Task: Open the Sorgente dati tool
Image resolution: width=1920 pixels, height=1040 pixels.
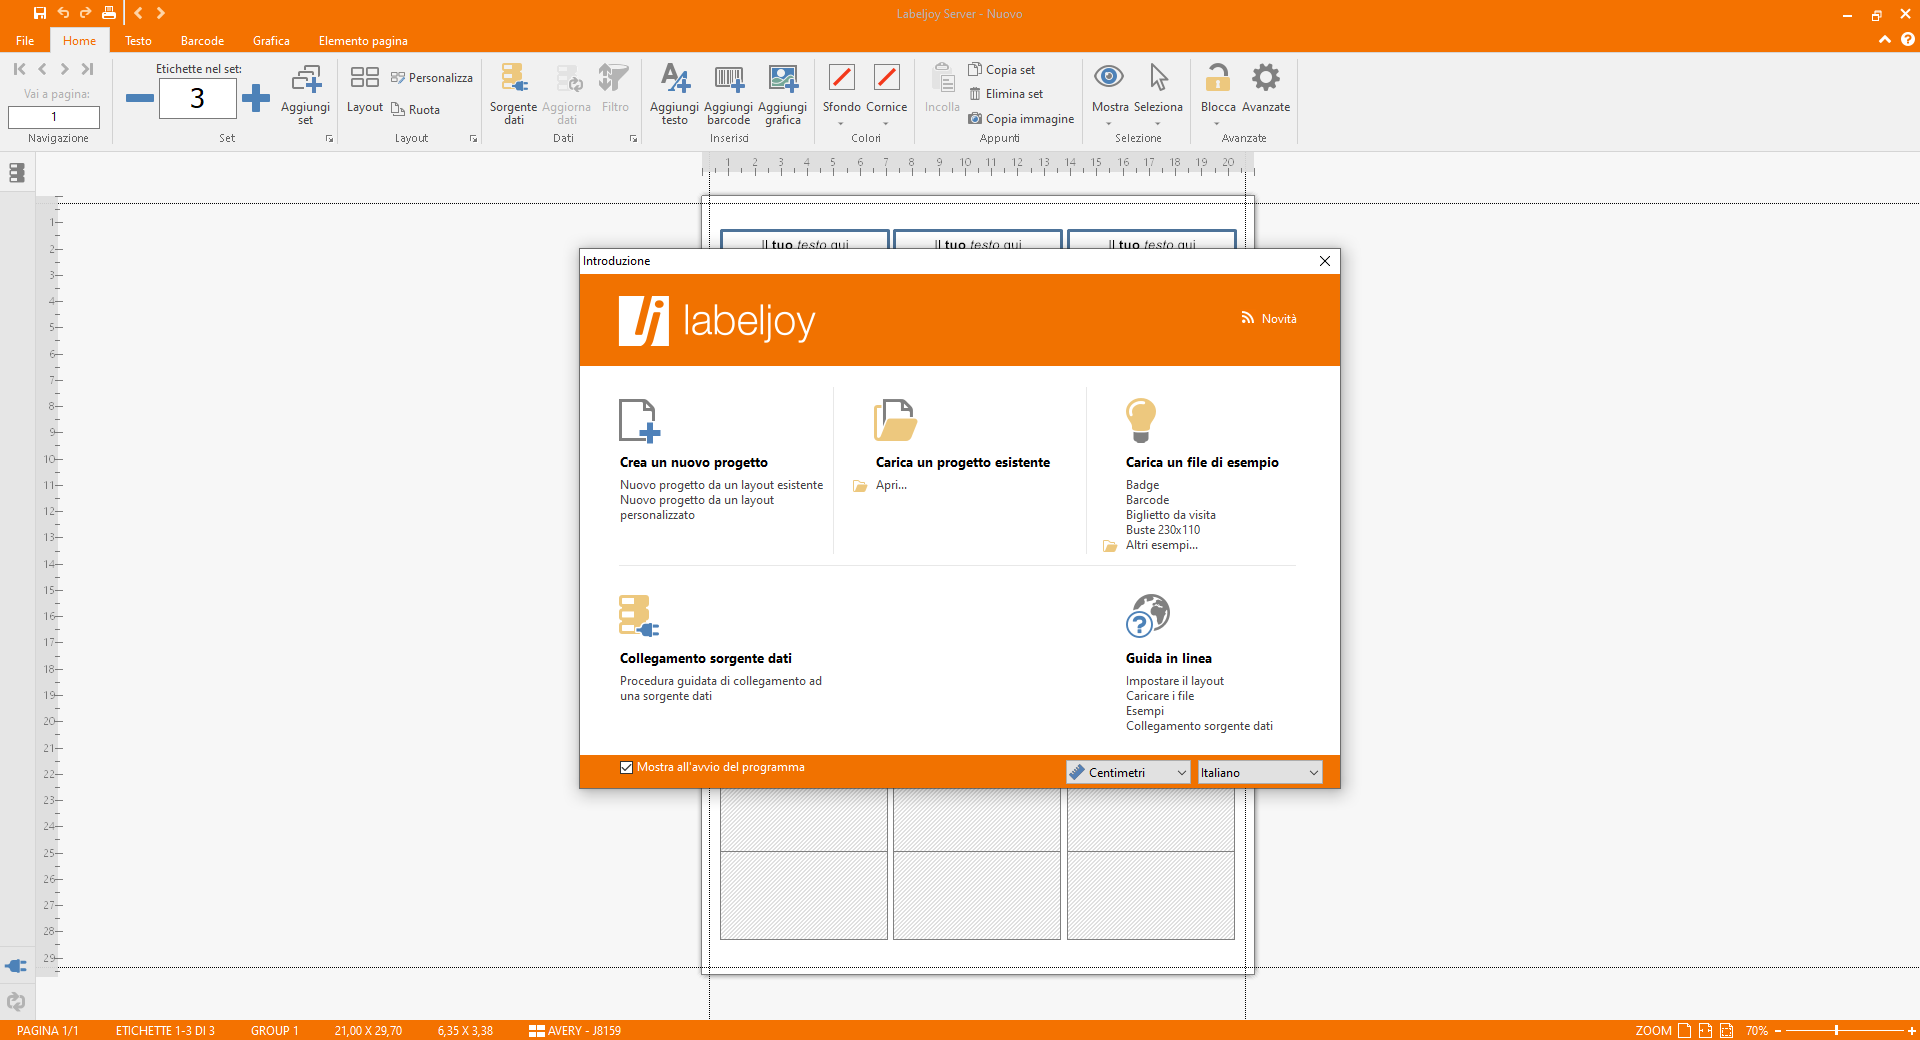Action: click(x=513, y=79)
